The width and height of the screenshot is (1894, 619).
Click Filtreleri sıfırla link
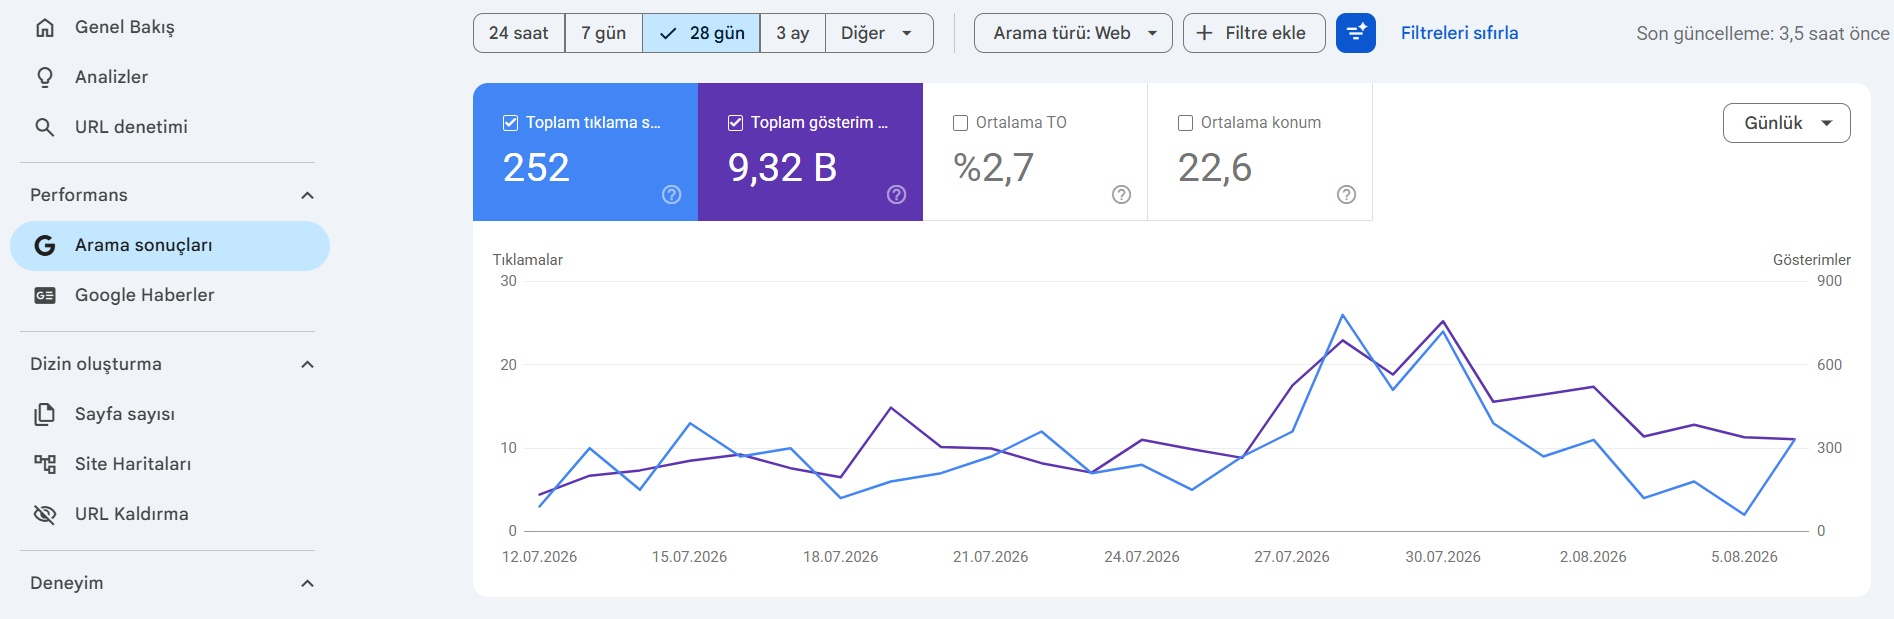(x=1459, y=33)
